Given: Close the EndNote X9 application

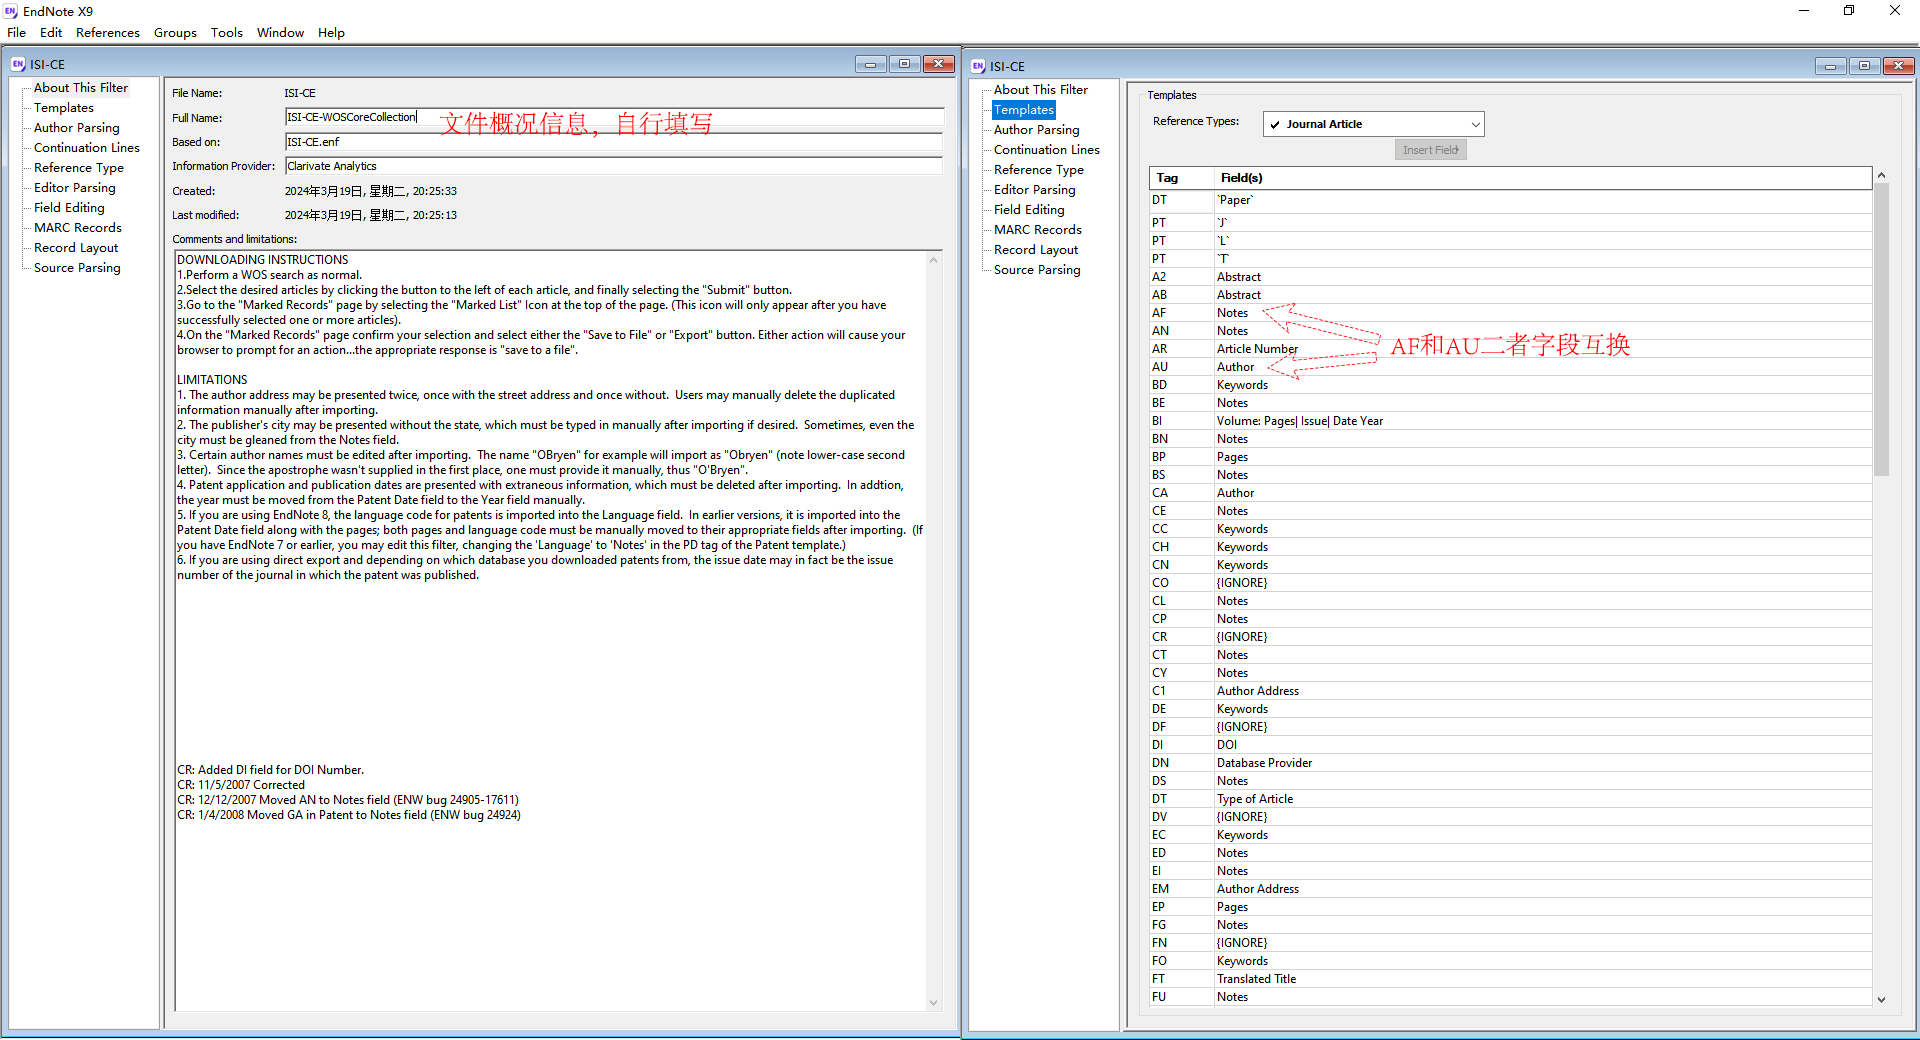Looking at the screenshot, I should click(1895, 11).
